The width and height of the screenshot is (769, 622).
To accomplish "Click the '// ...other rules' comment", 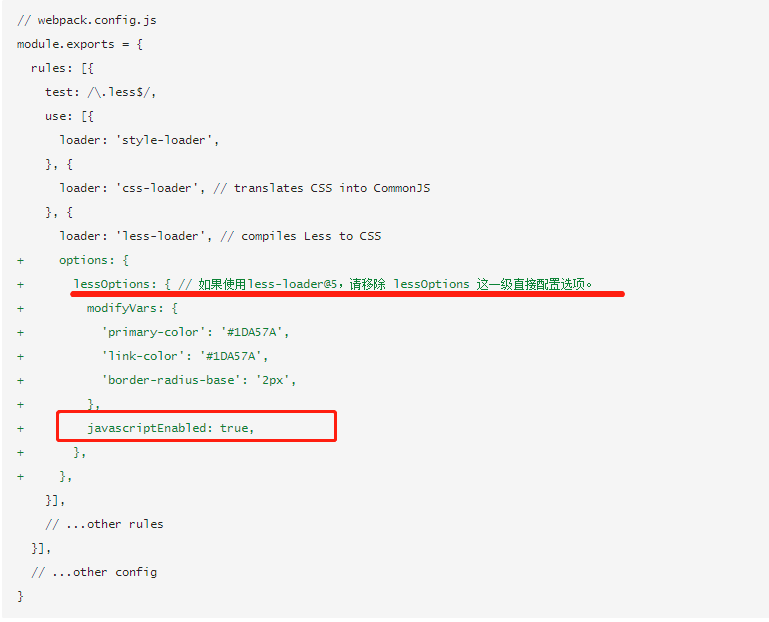I will (104, 524).
